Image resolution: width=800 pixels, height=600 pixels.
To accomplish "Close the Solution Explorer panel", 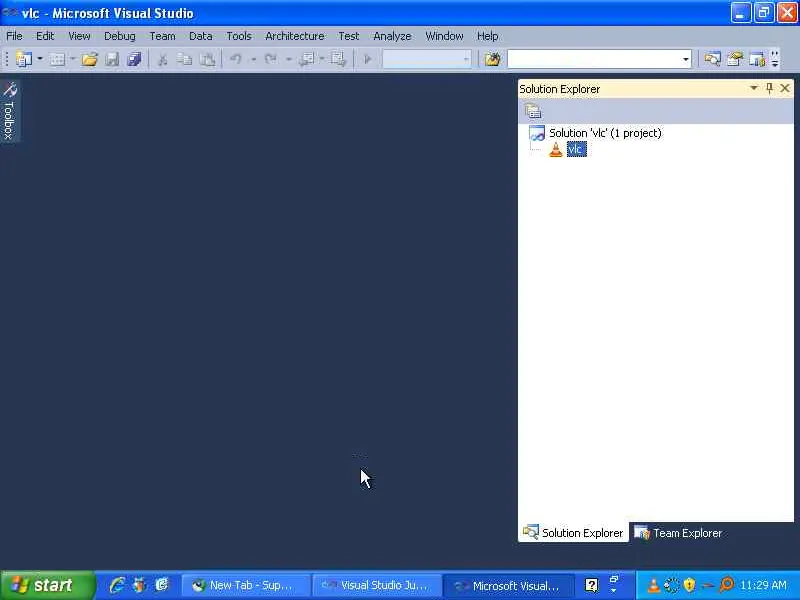I will pyautogui.click(x=785, y=89).
